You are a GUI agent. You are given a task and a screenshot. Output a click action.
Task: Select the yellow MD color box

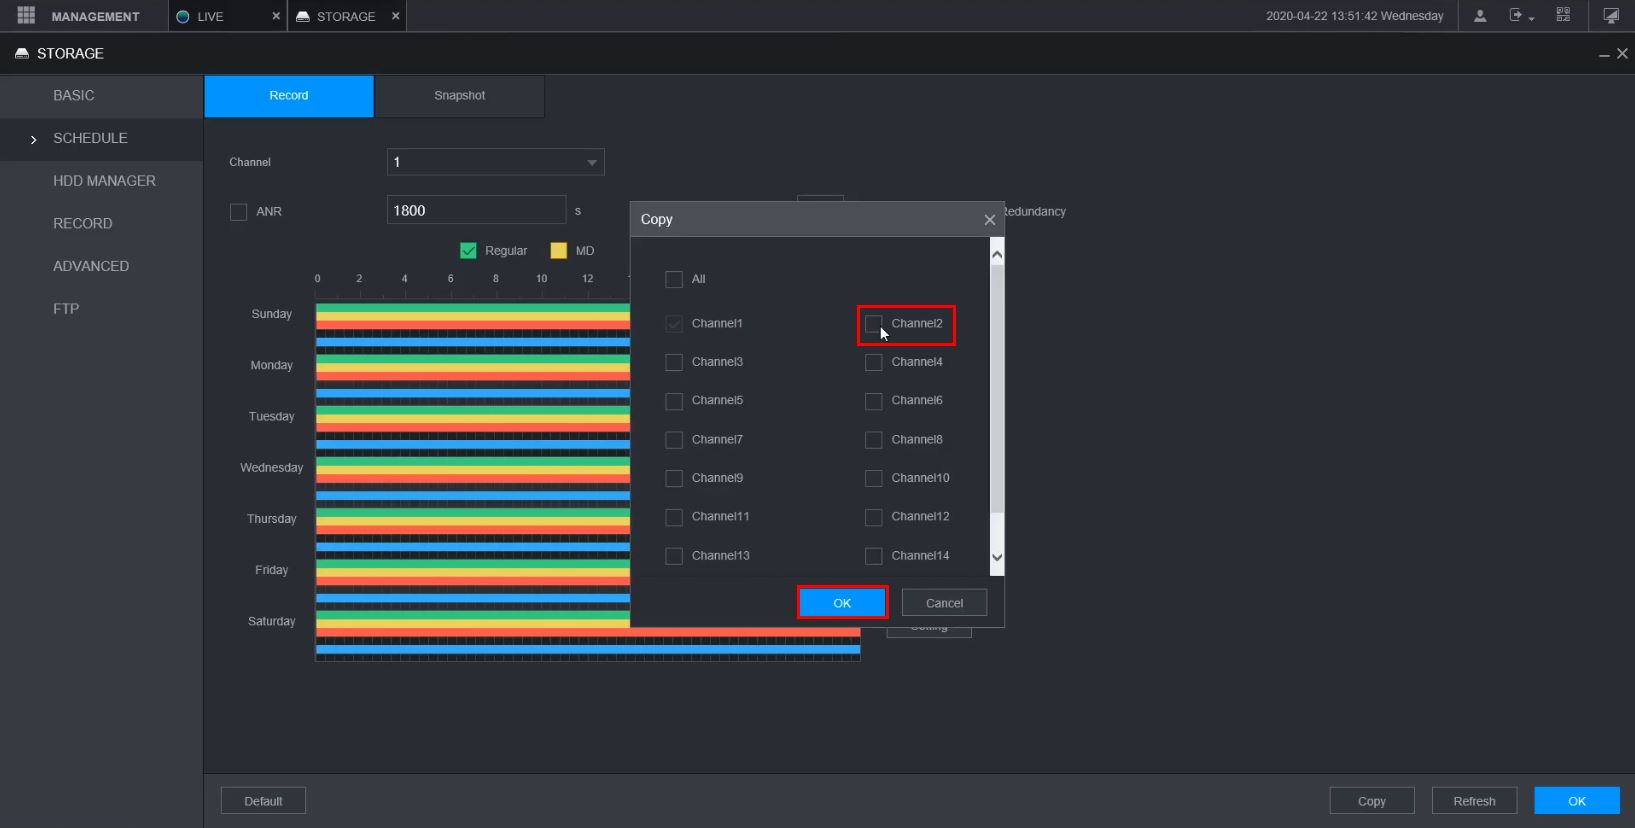pos(558,251)
